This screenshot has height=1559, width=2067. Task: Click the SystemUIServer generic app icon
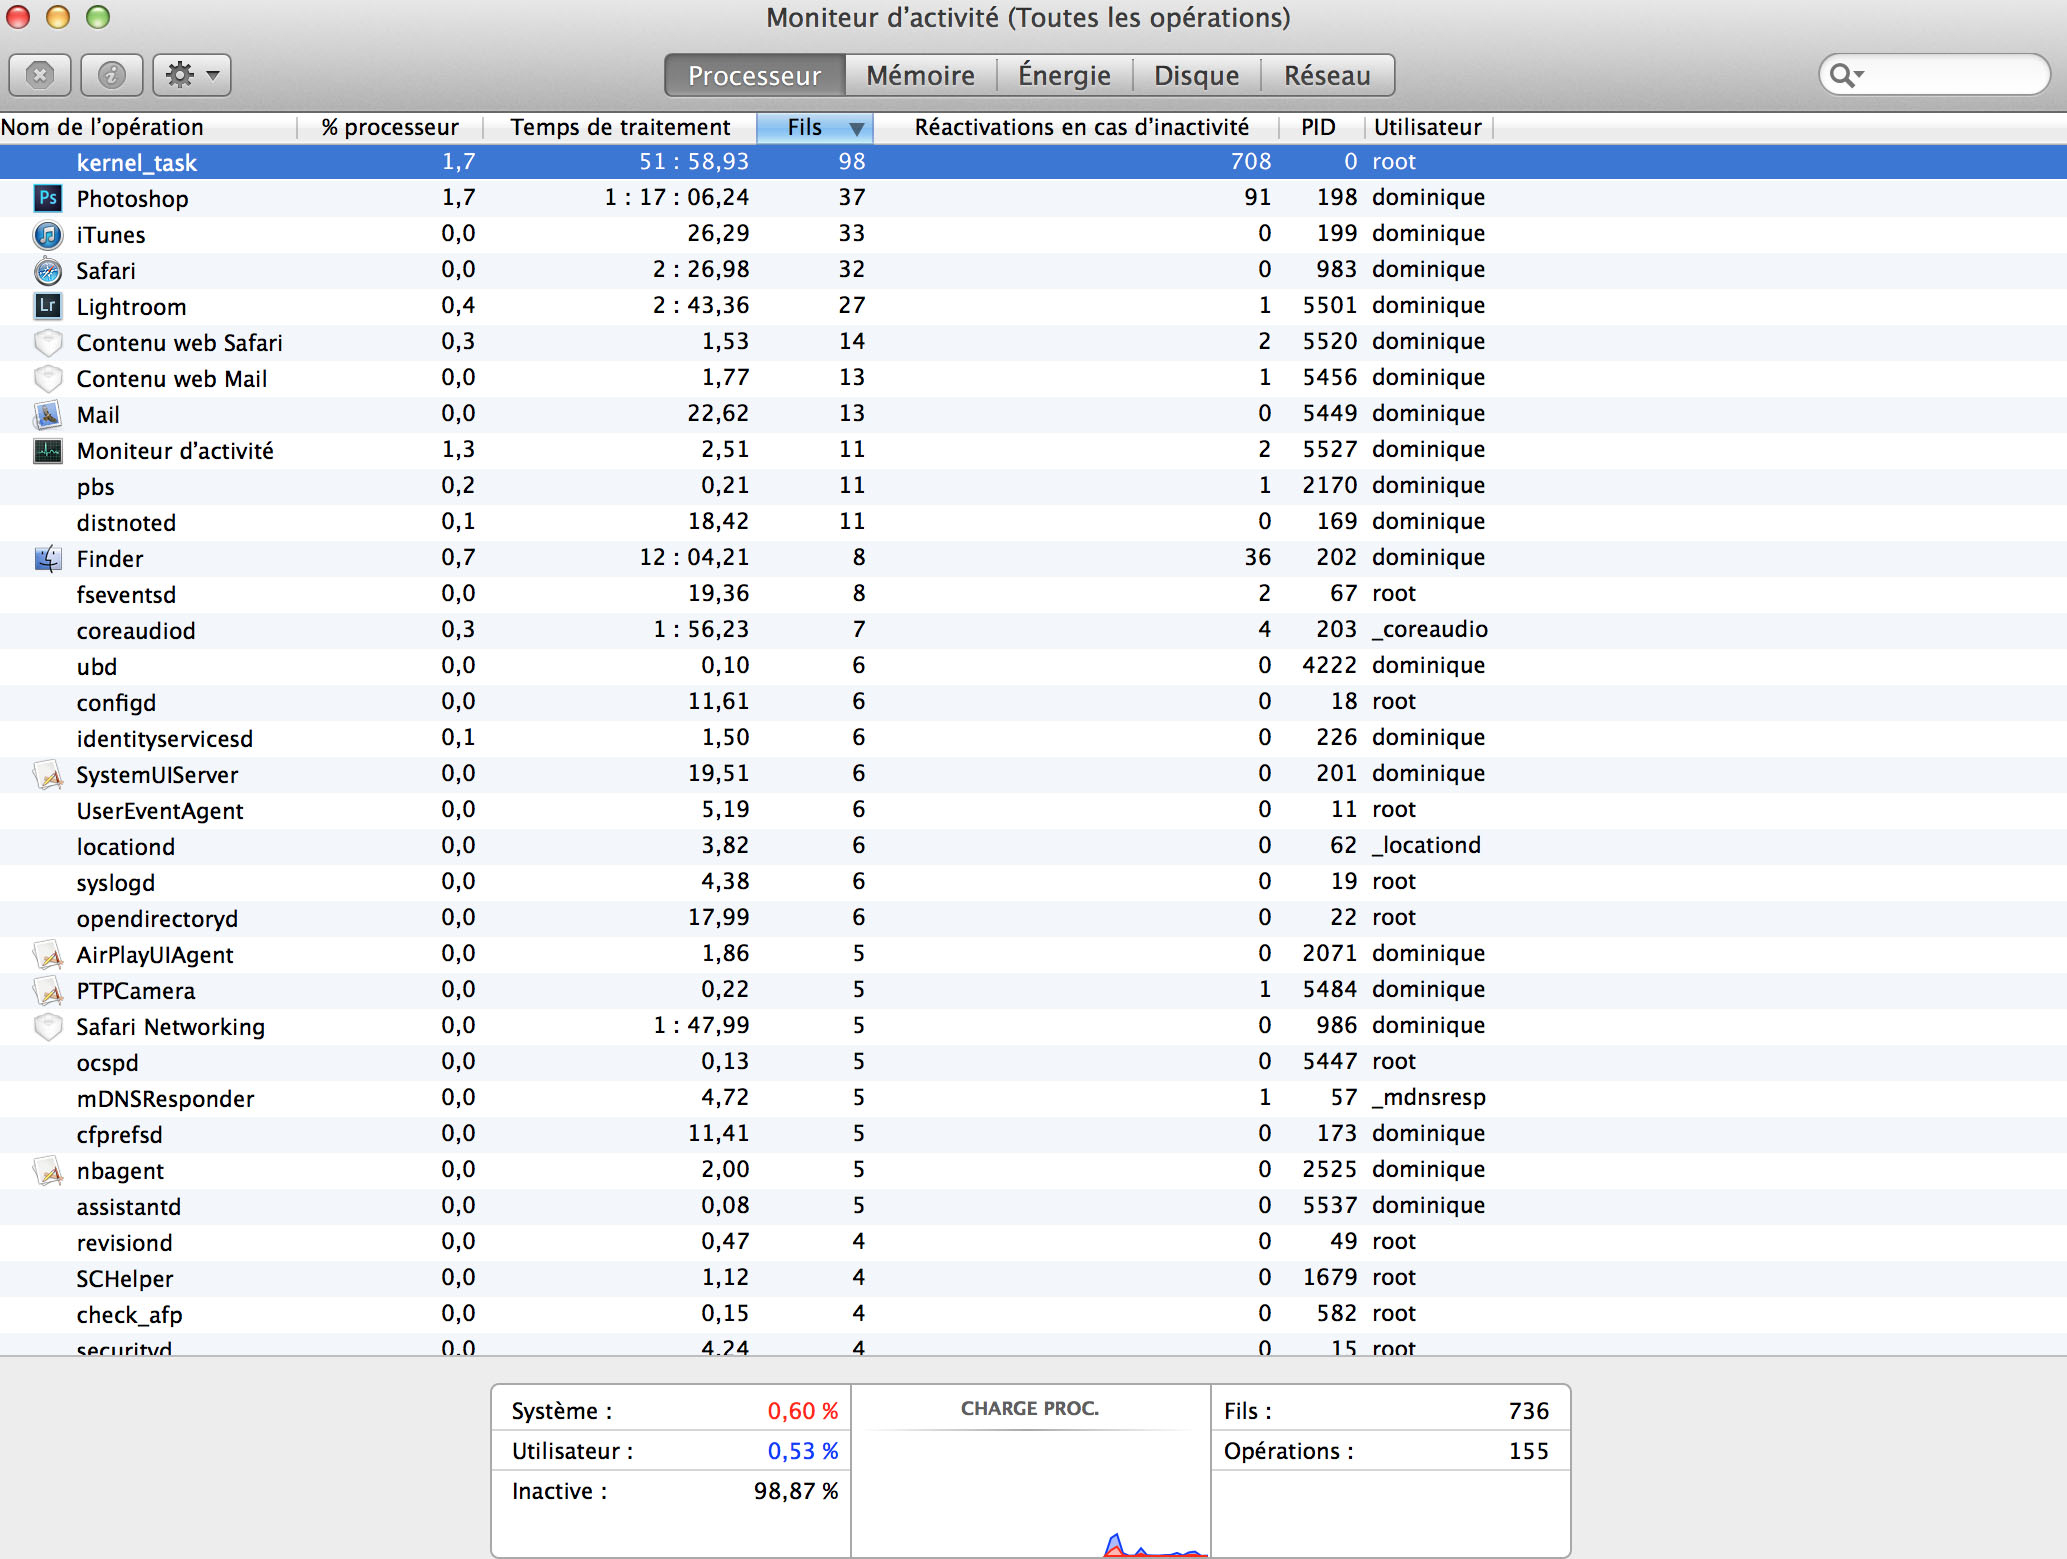tap(48, 774)
